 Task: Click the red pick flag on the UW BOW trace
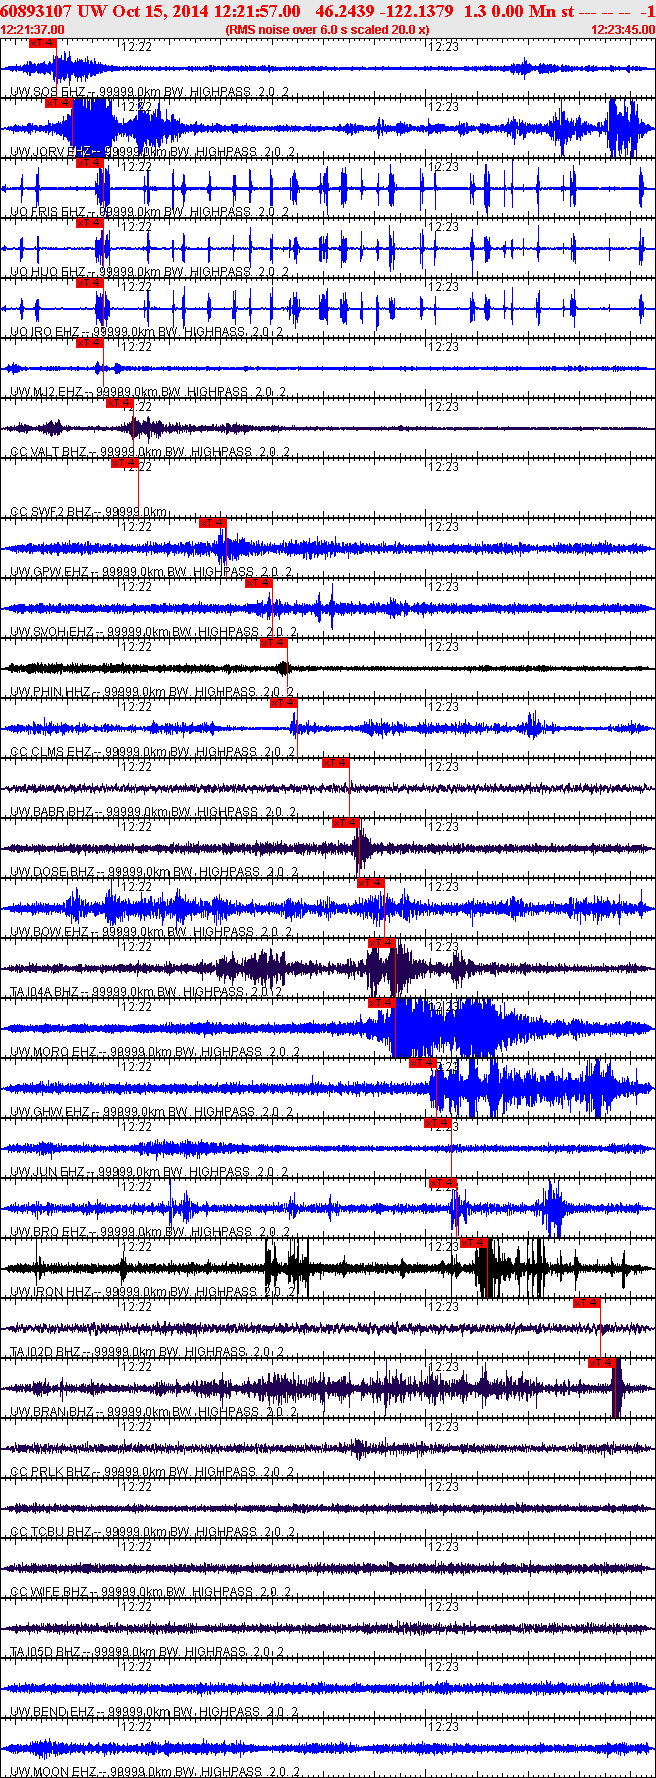[371, 883]
